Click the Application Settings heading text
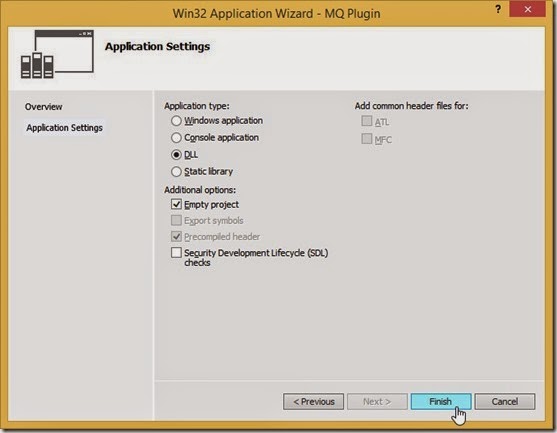 click(157, 47)
